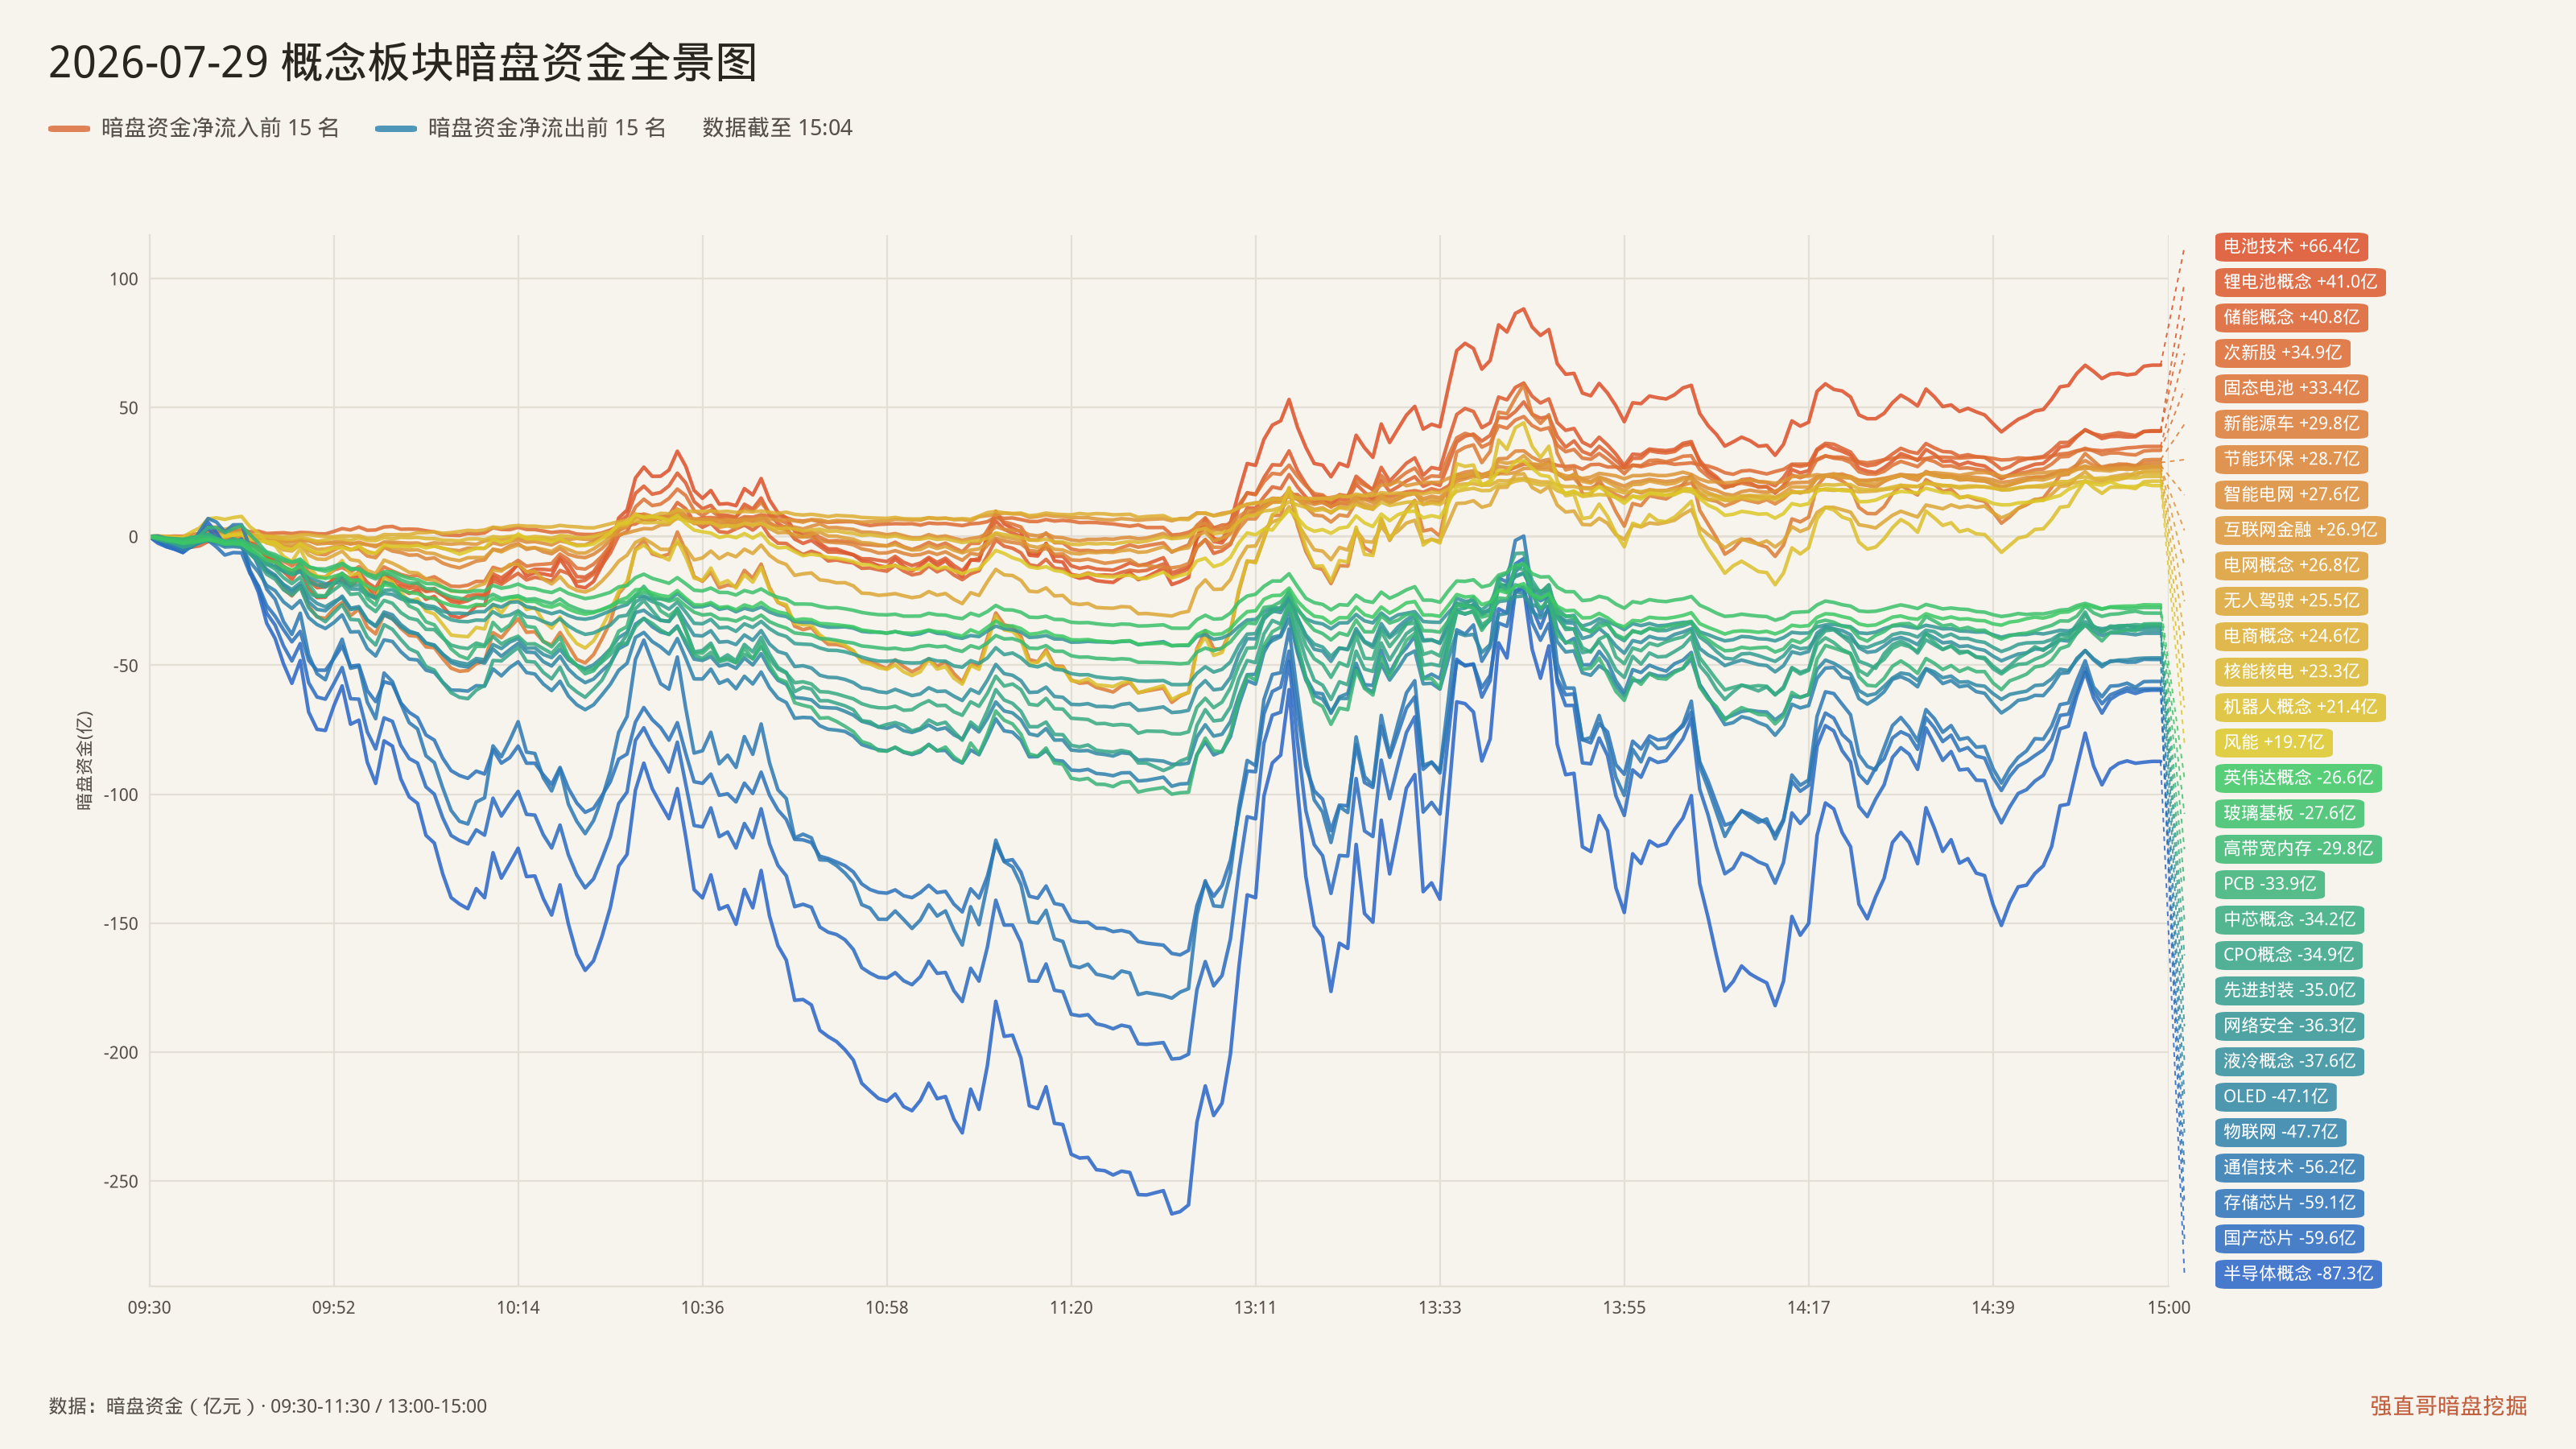Click the 暗盘资金净流出前 15 名 legend text
The height and width of the screenshot is (1449, 2576).
click(547, 128)
